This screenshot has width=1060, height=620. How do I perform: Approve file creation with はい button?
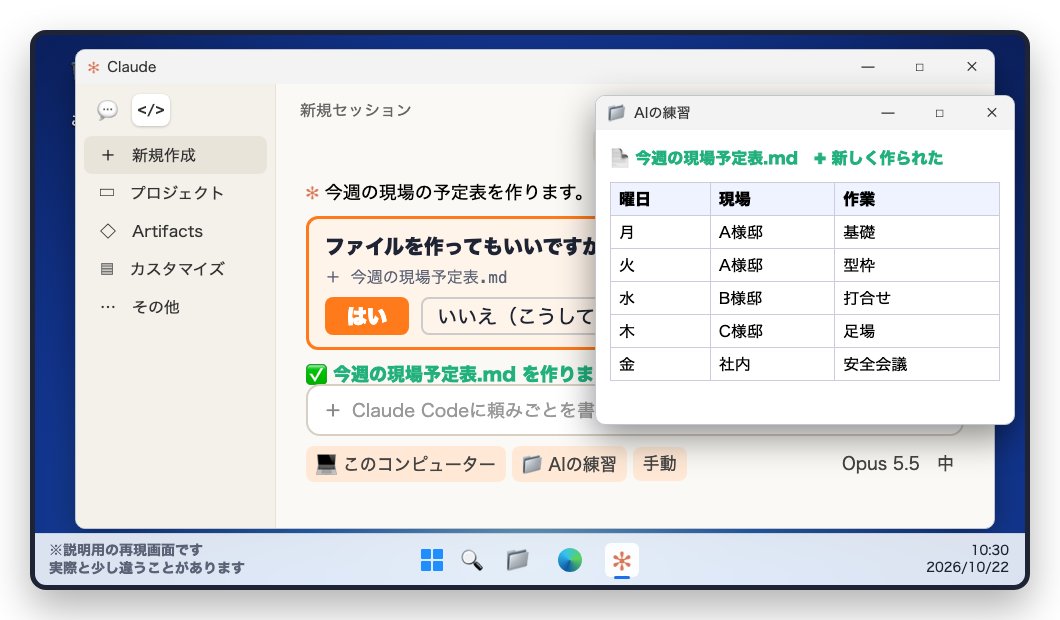pyautogui.click(x=366, y=316)
